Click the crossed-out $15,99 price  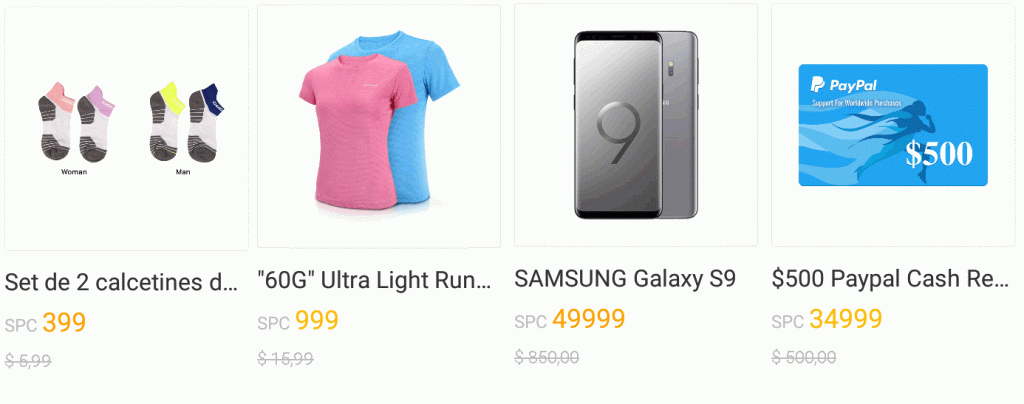[285, 358]
